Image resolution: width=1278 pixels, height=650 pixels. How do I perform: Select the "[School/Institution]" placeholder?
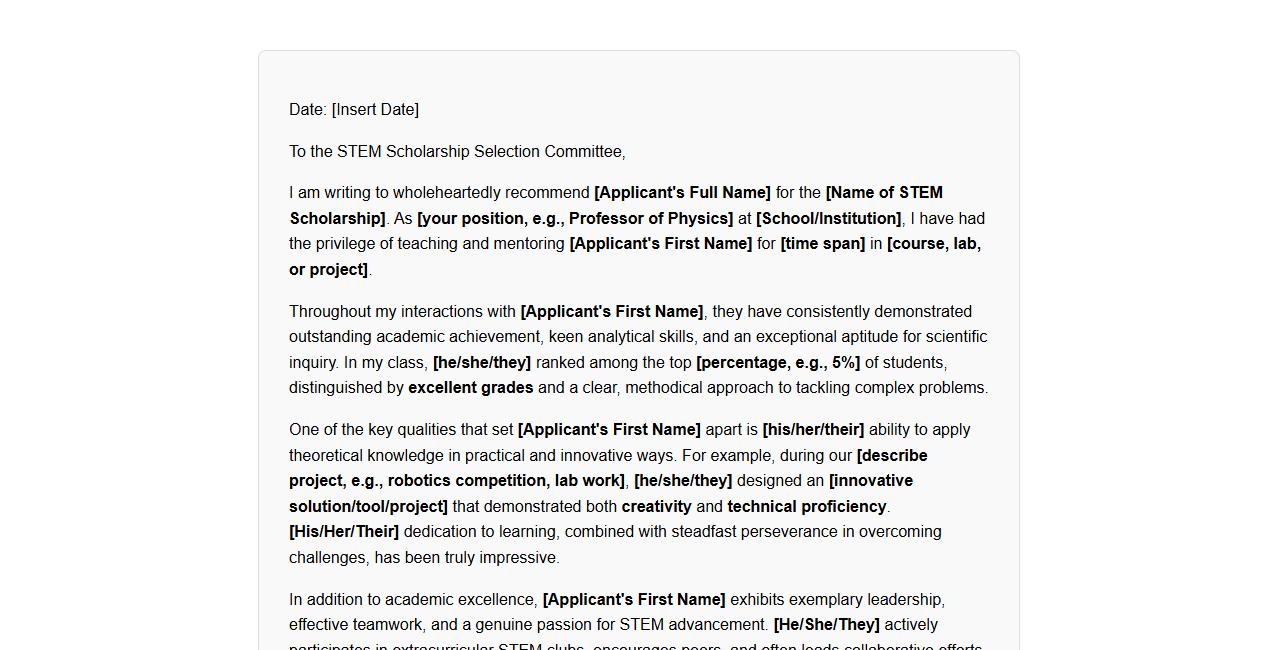click(x=828, y=219)
